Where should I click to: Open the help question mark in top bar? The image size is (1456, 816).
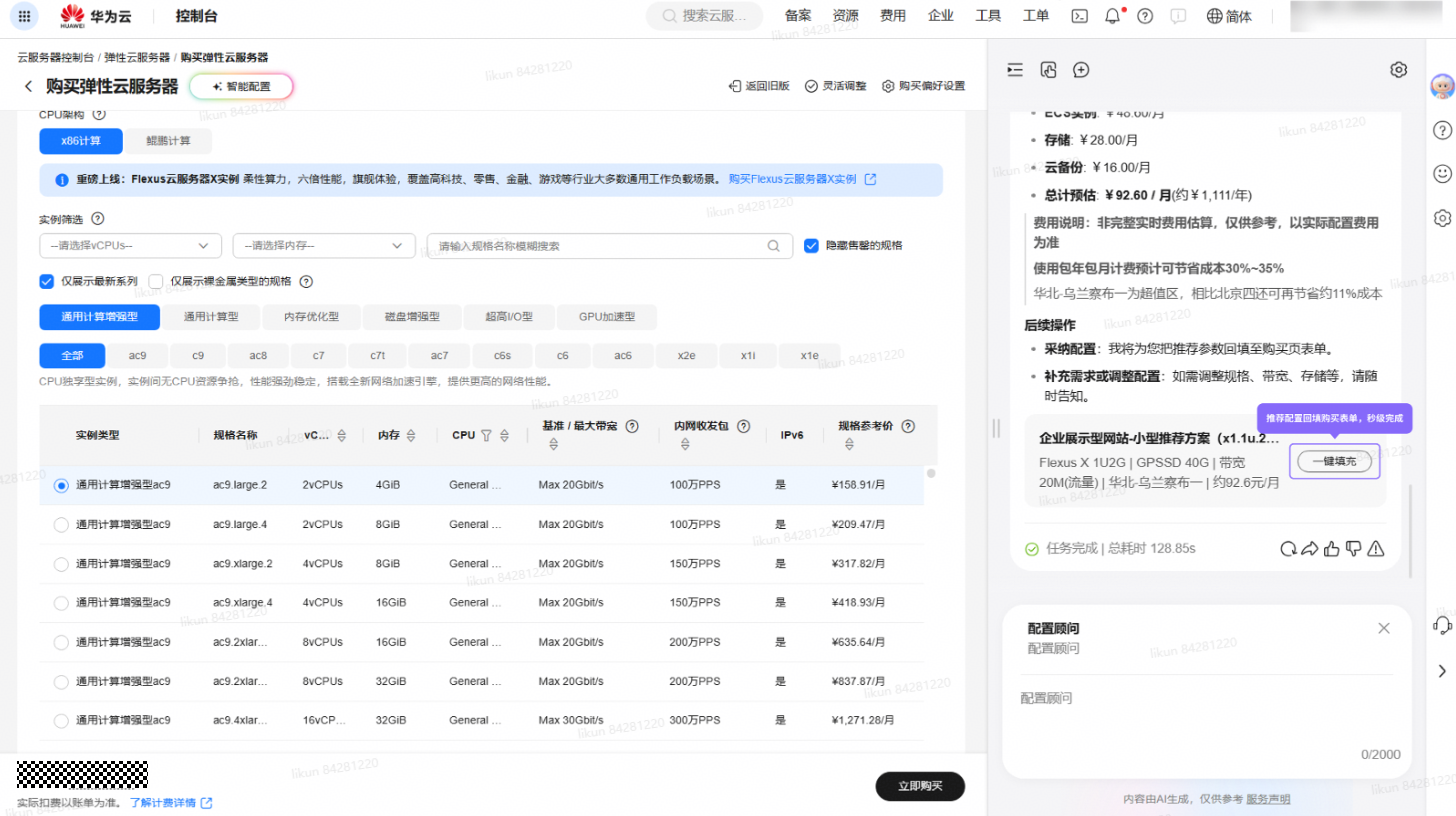pos(1145,16)
